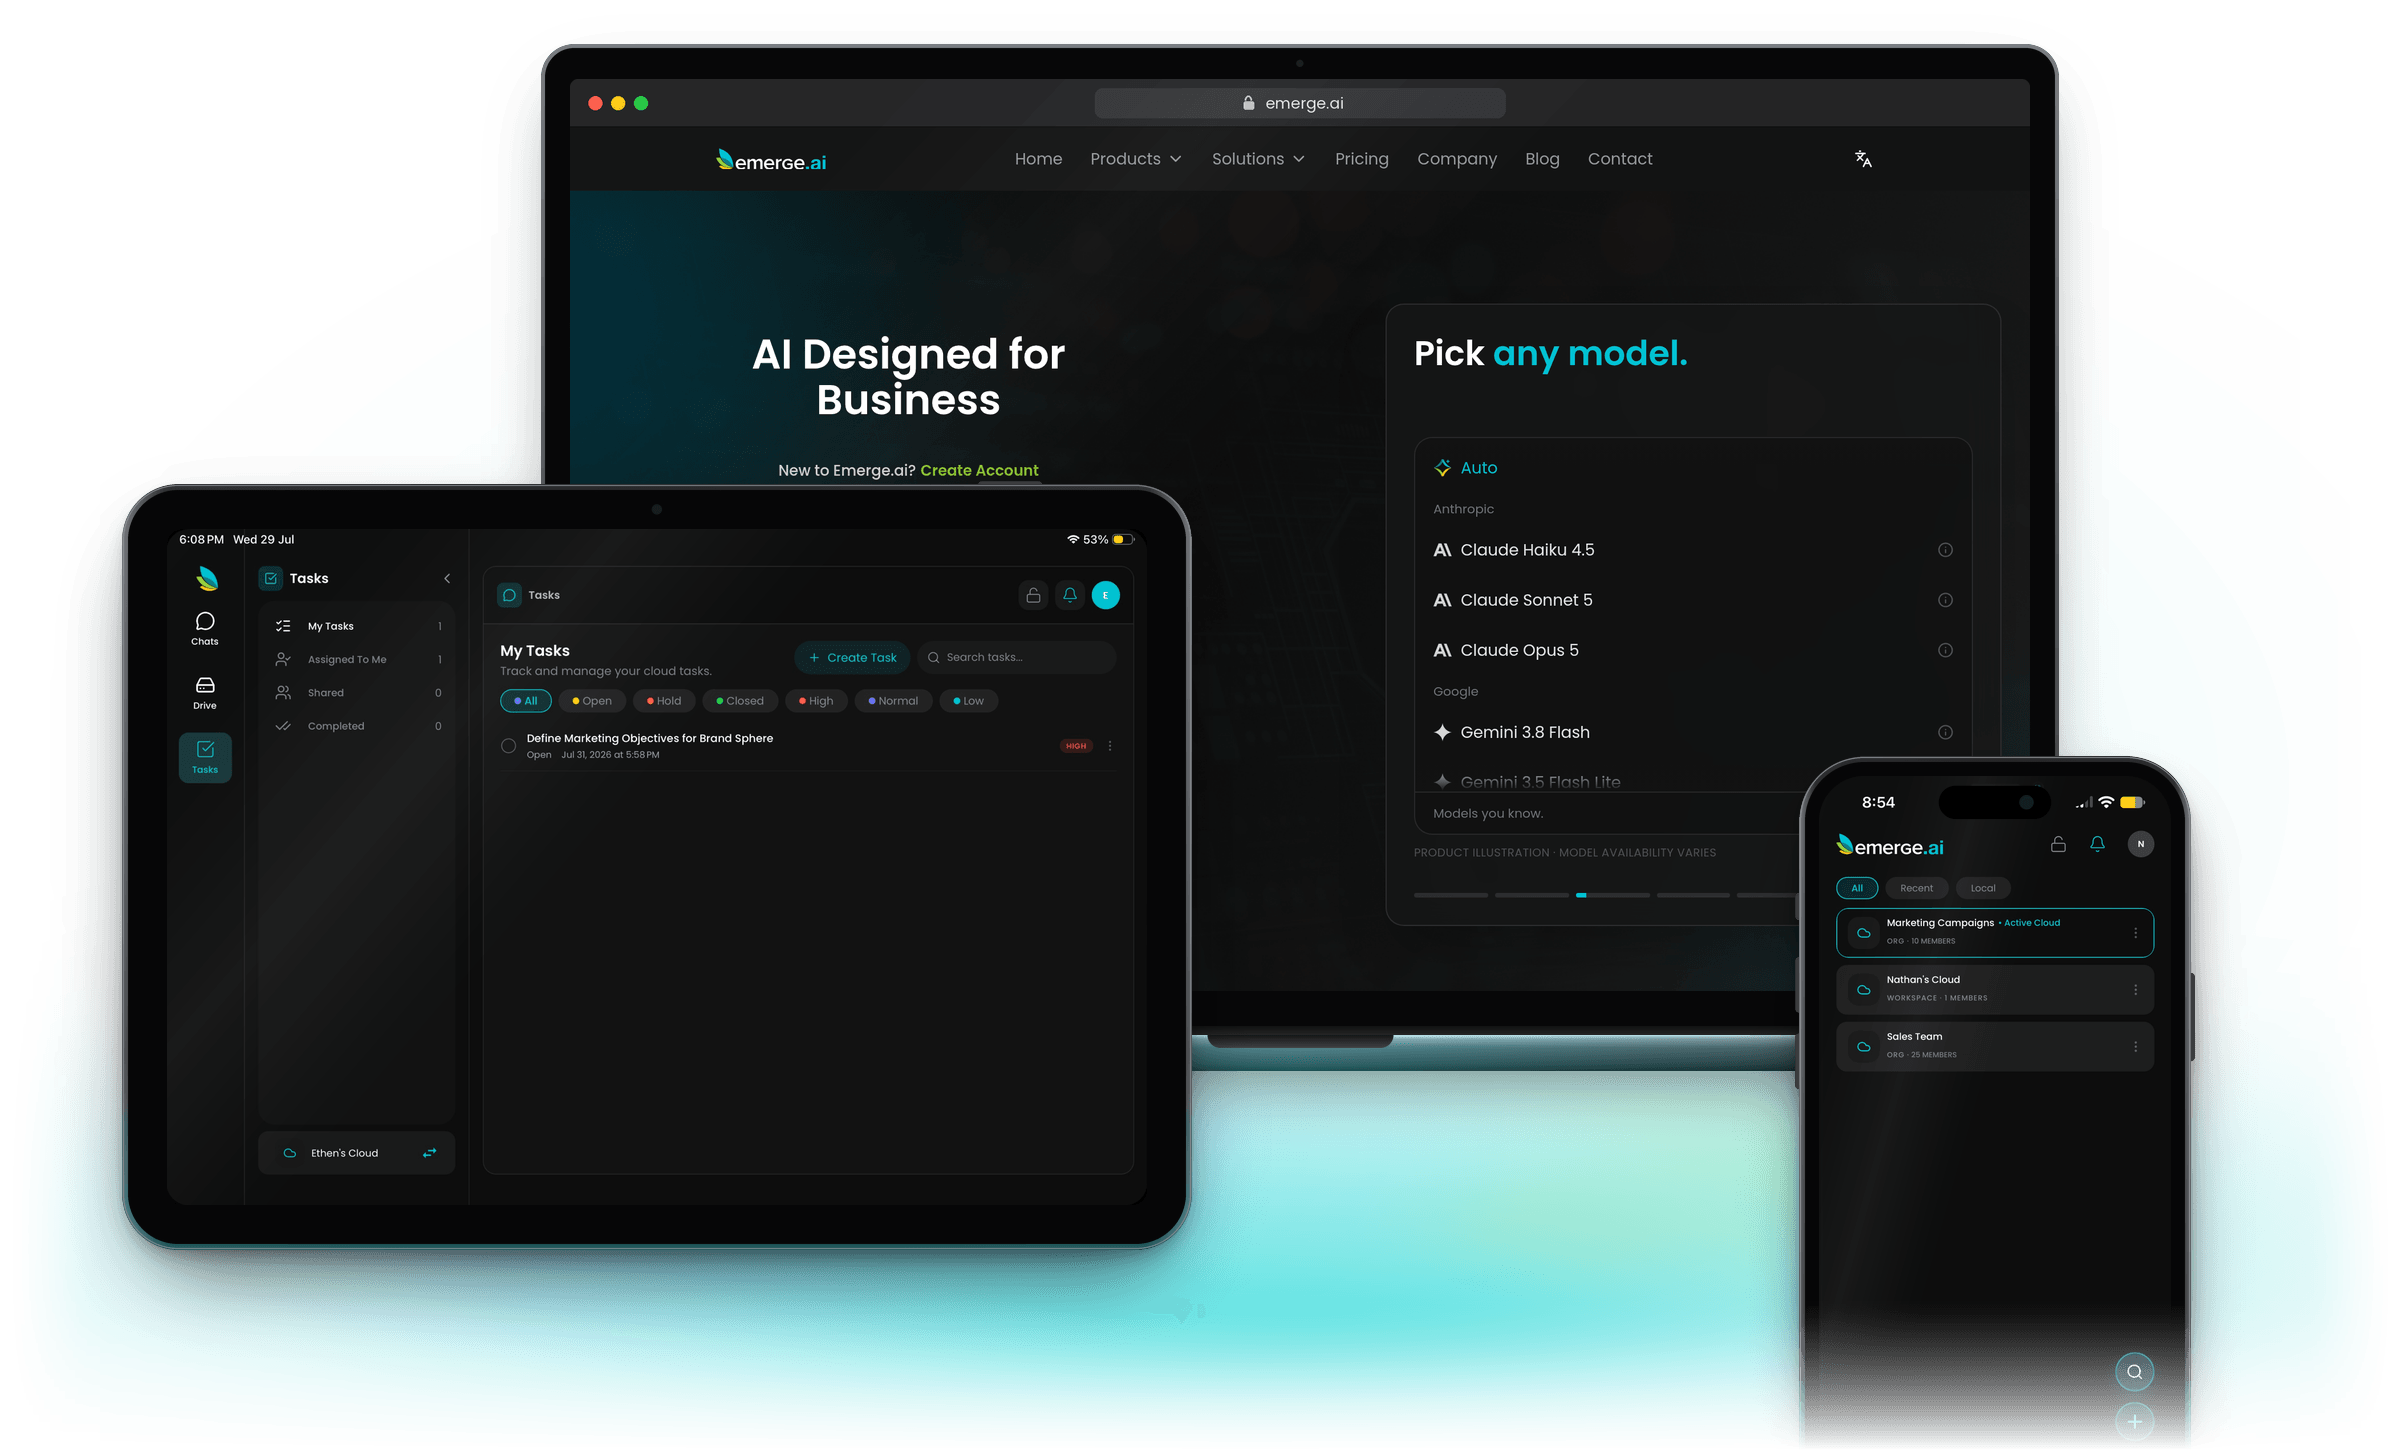2400x1450 pixels.
Task: Filter tasks by Open status
Action: (592, 701)
